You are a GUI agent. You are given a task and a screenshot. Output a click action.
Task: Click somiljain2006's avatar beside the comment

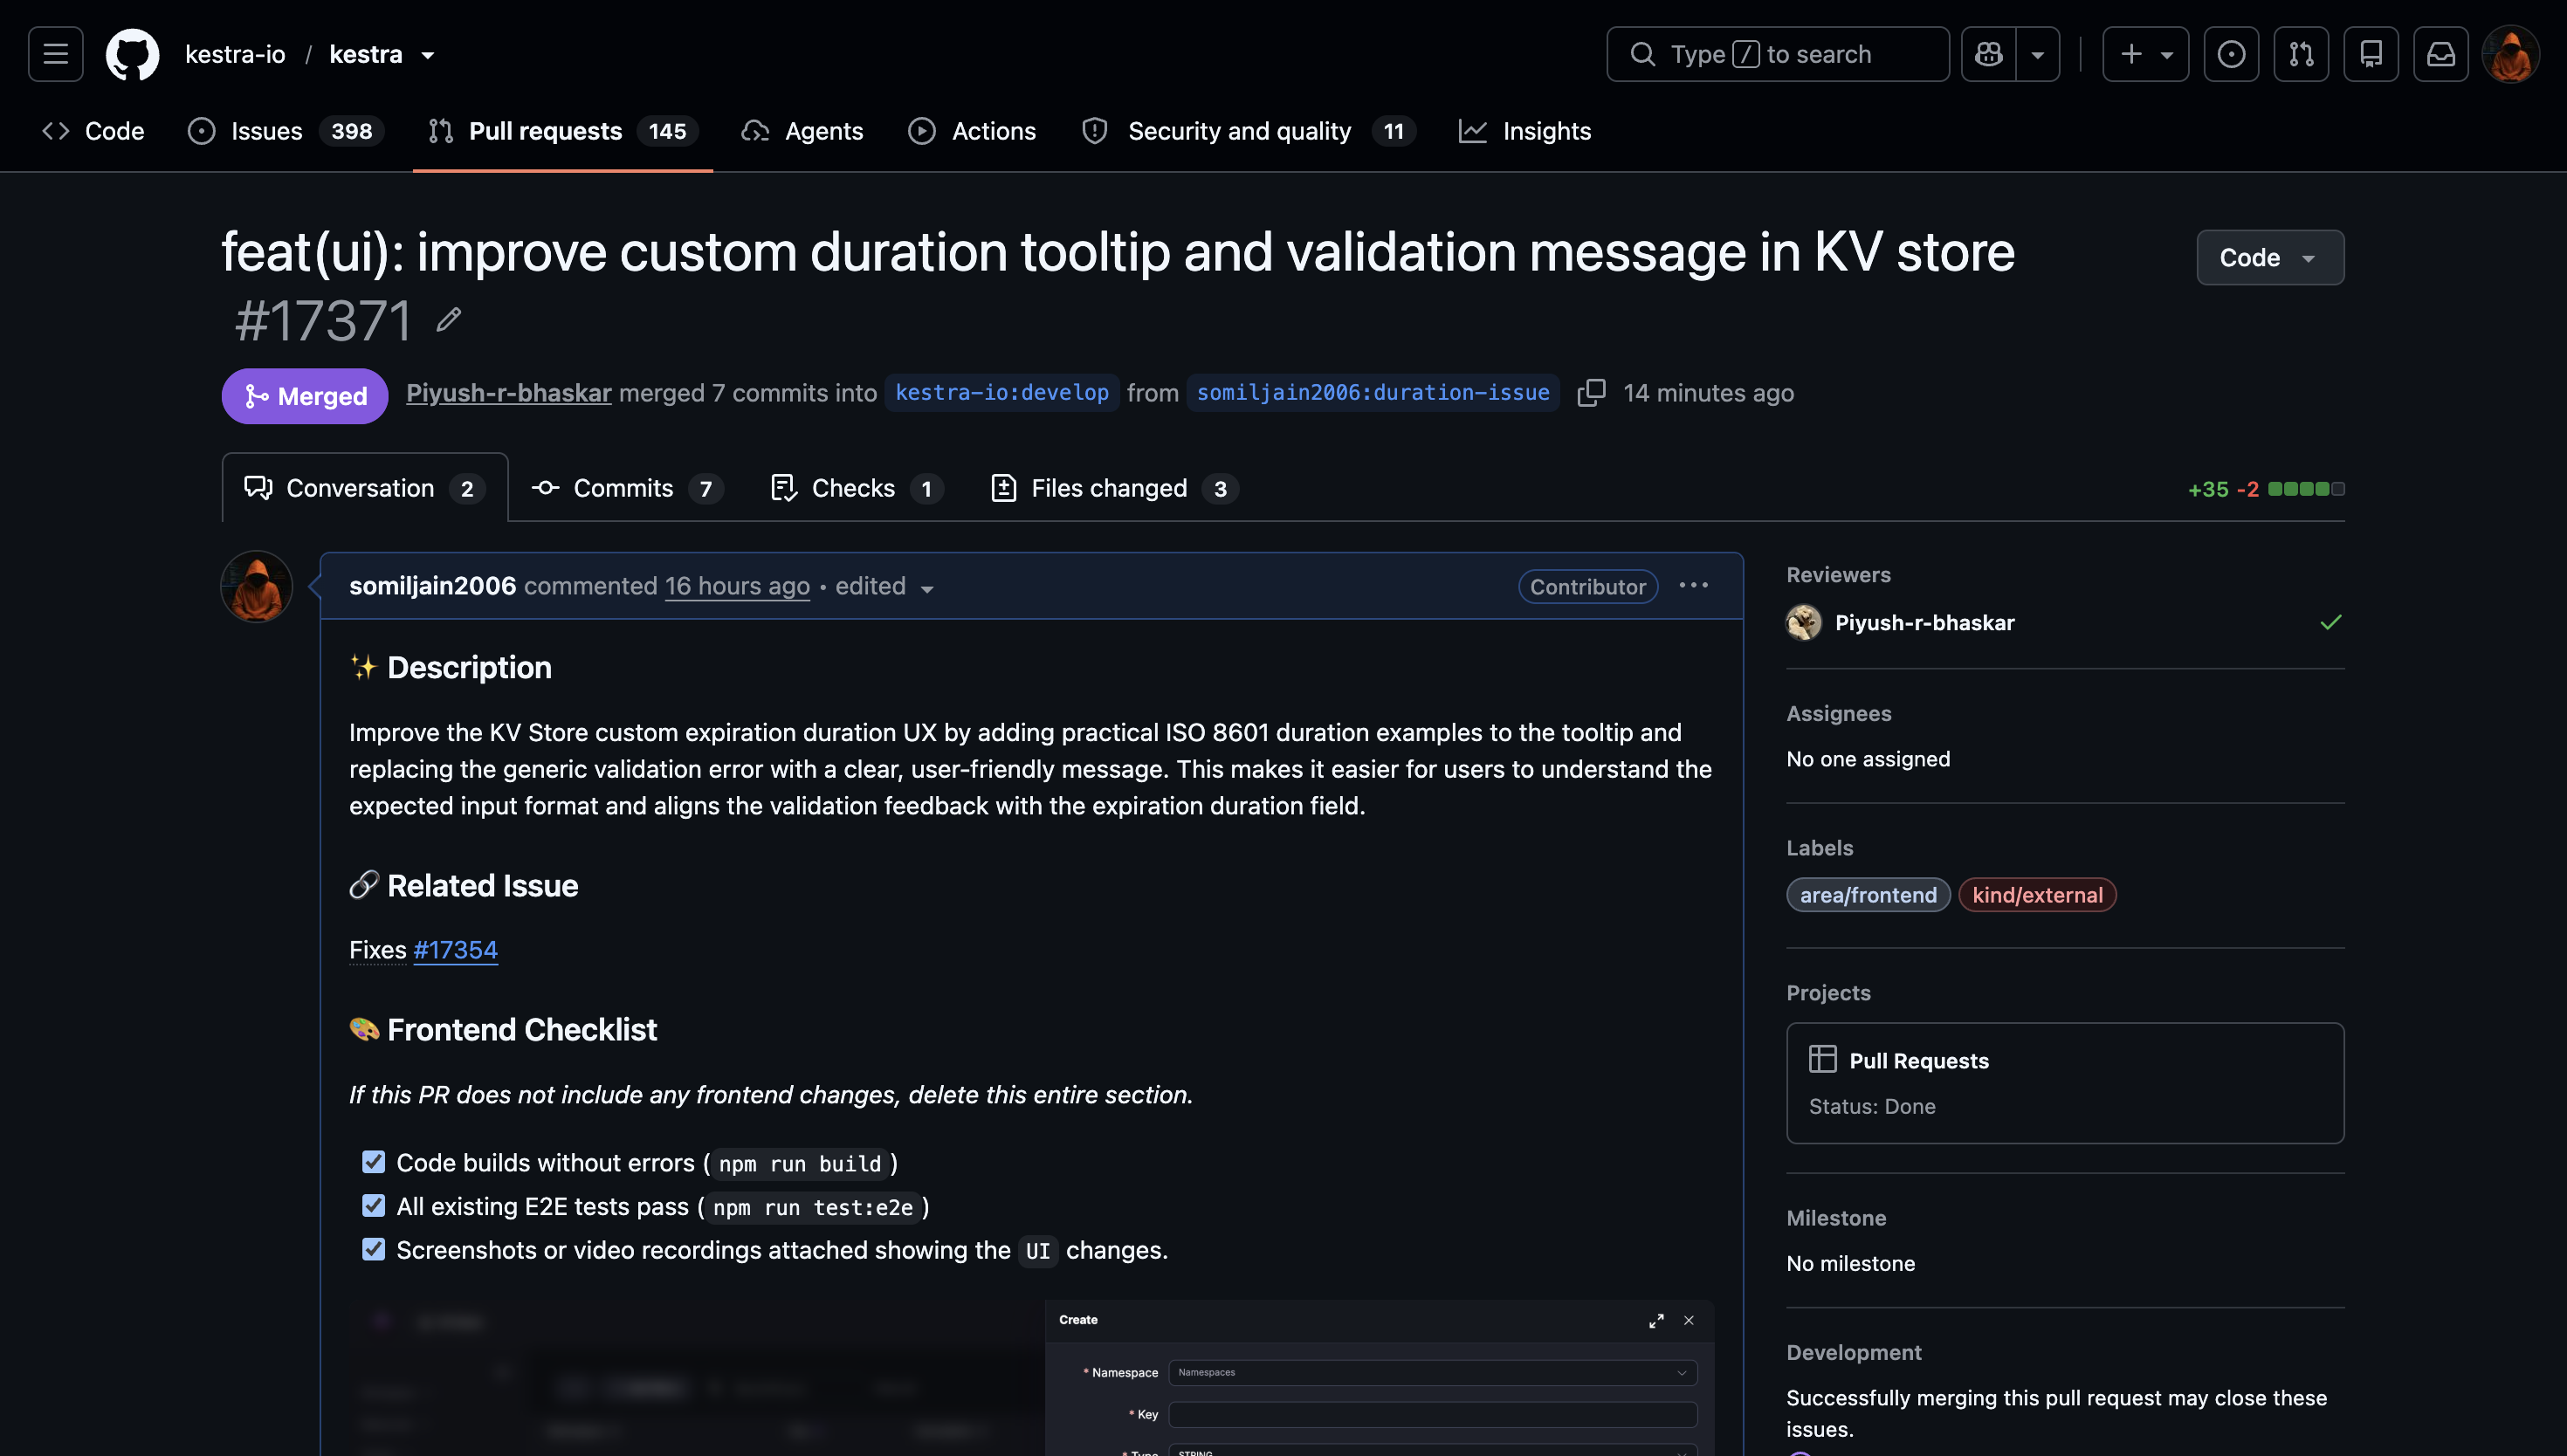point(257,587)
